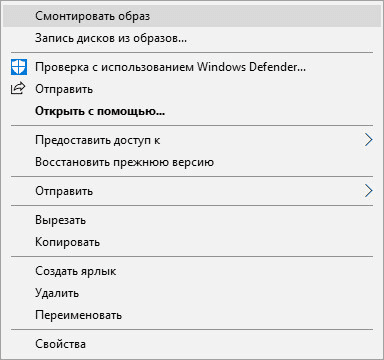The height and width of the screenshot is (360, 384).
Task: Choose Запись дисков из образов… option
Action: pyautogui.click(x=192, y=38)
